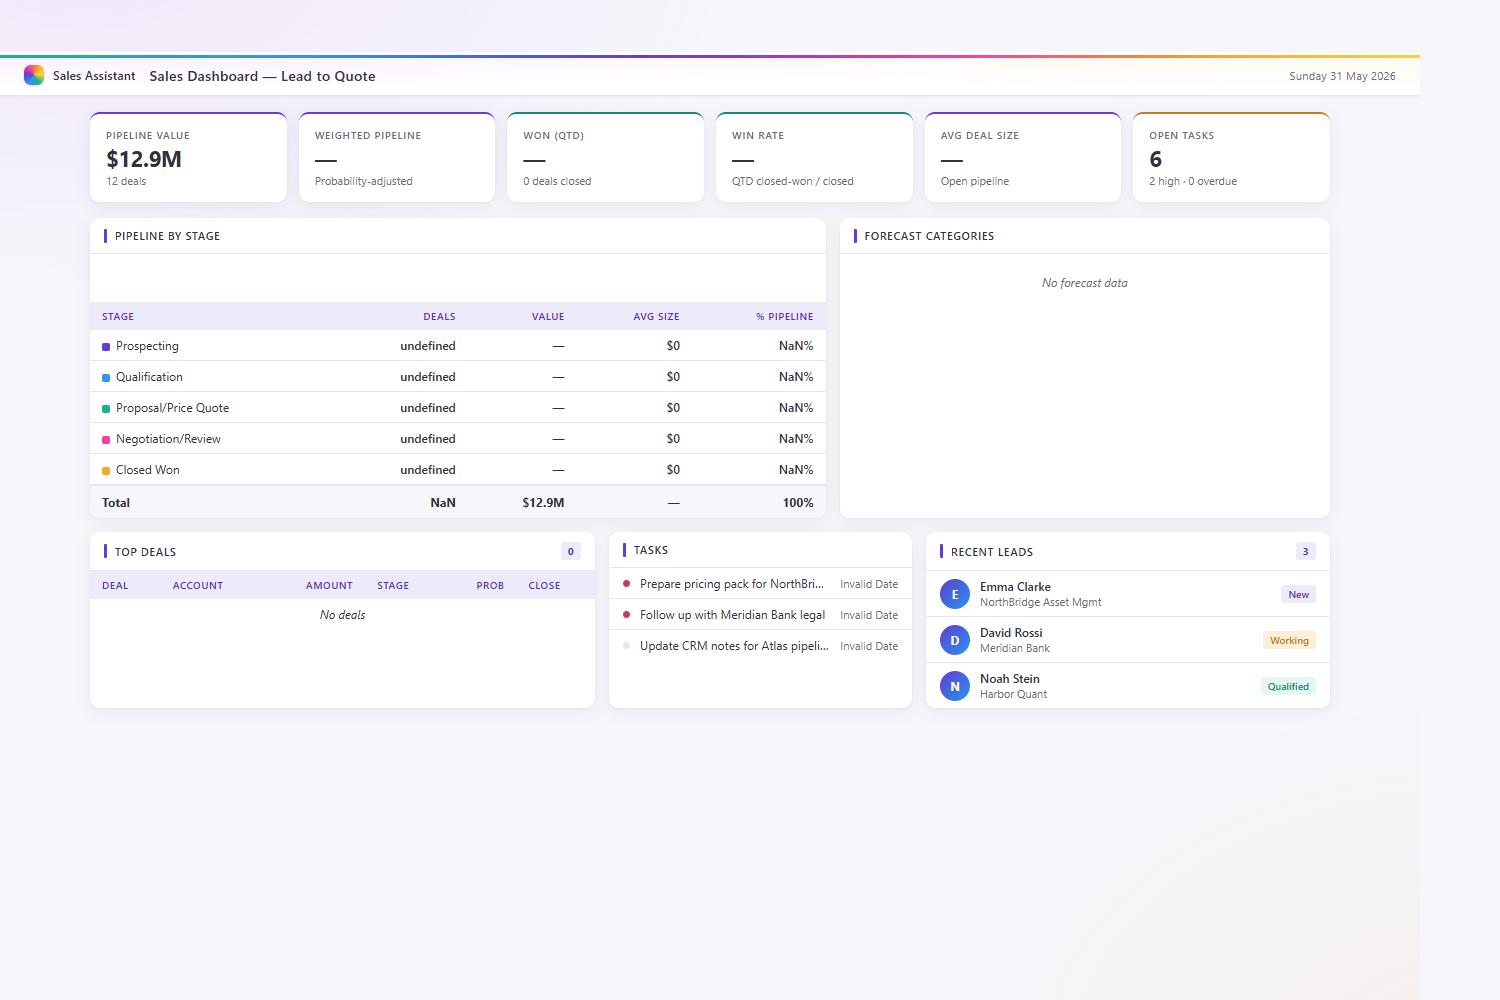Click Emma Clarke's avatar circle
Screen dimensions: 1500x1000
[x=955, y=594]
